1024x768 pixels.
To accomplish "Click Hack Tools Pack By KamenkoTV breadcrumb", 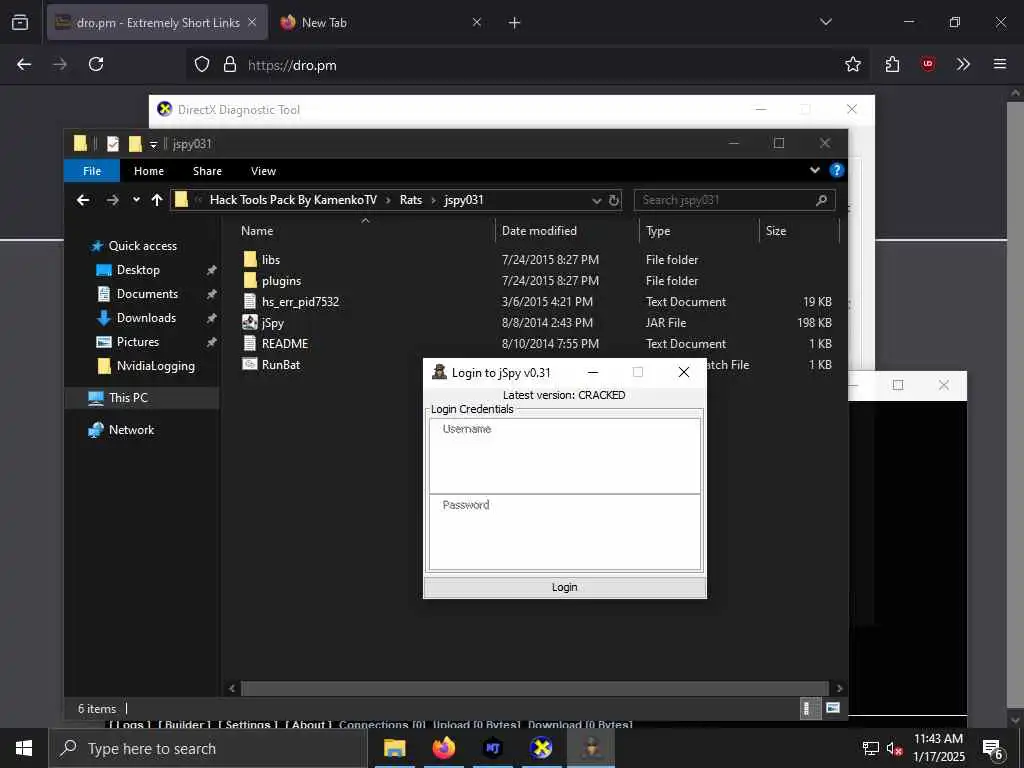I will point(293,200).
